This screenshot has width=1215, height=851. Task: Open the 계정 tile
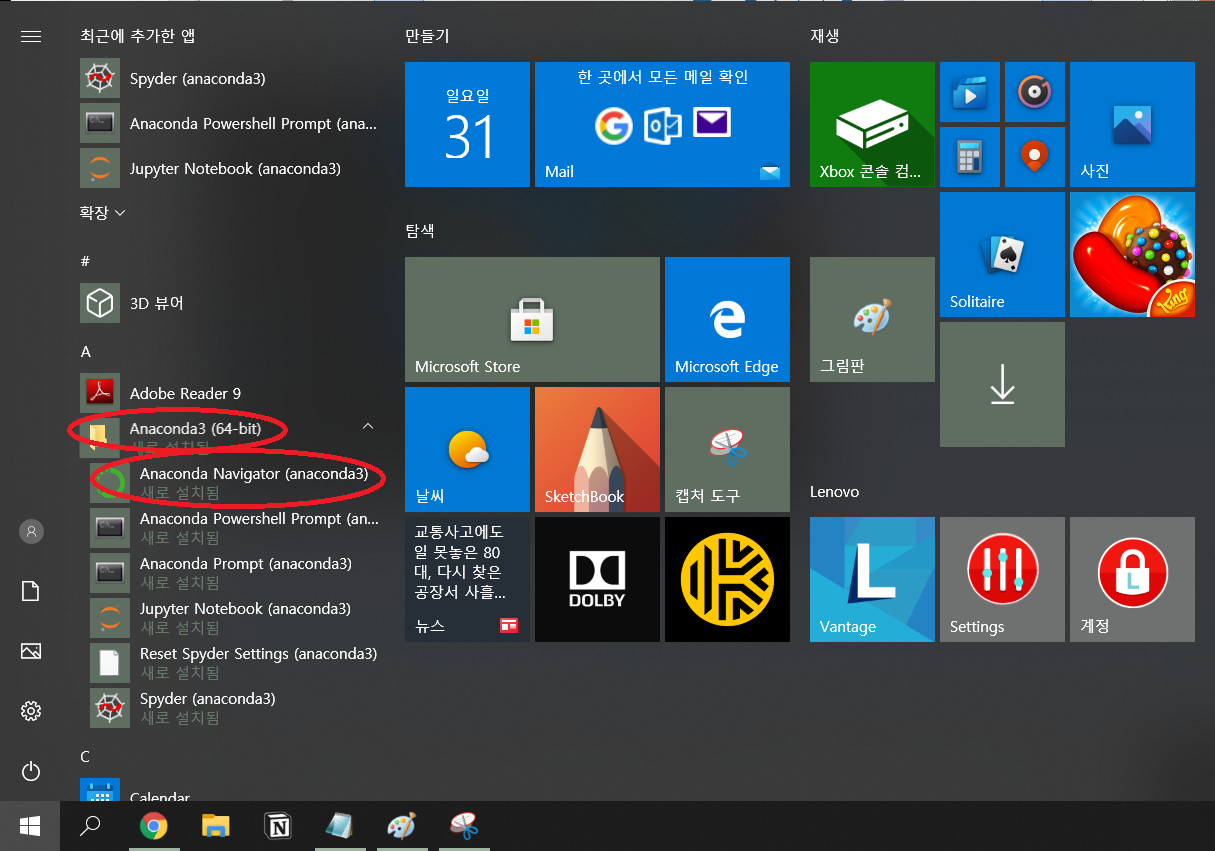[1132, 579]
